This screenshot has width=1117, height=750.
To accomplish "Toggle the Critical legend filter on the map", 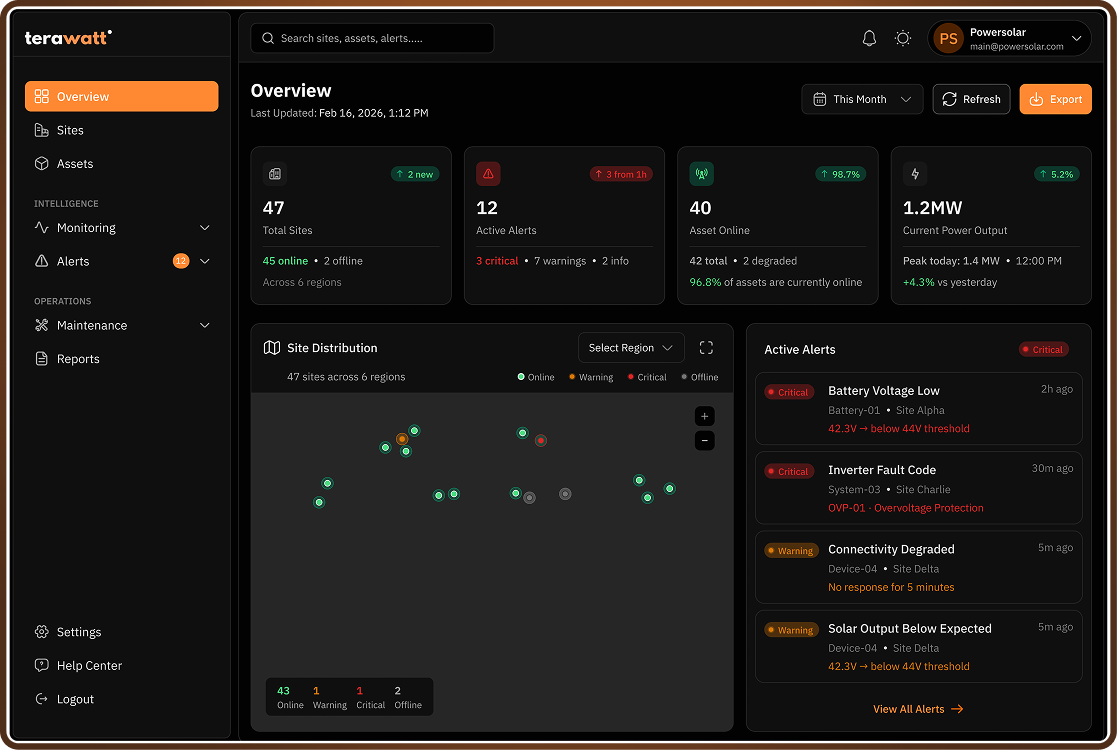I will tap(650, 377).
